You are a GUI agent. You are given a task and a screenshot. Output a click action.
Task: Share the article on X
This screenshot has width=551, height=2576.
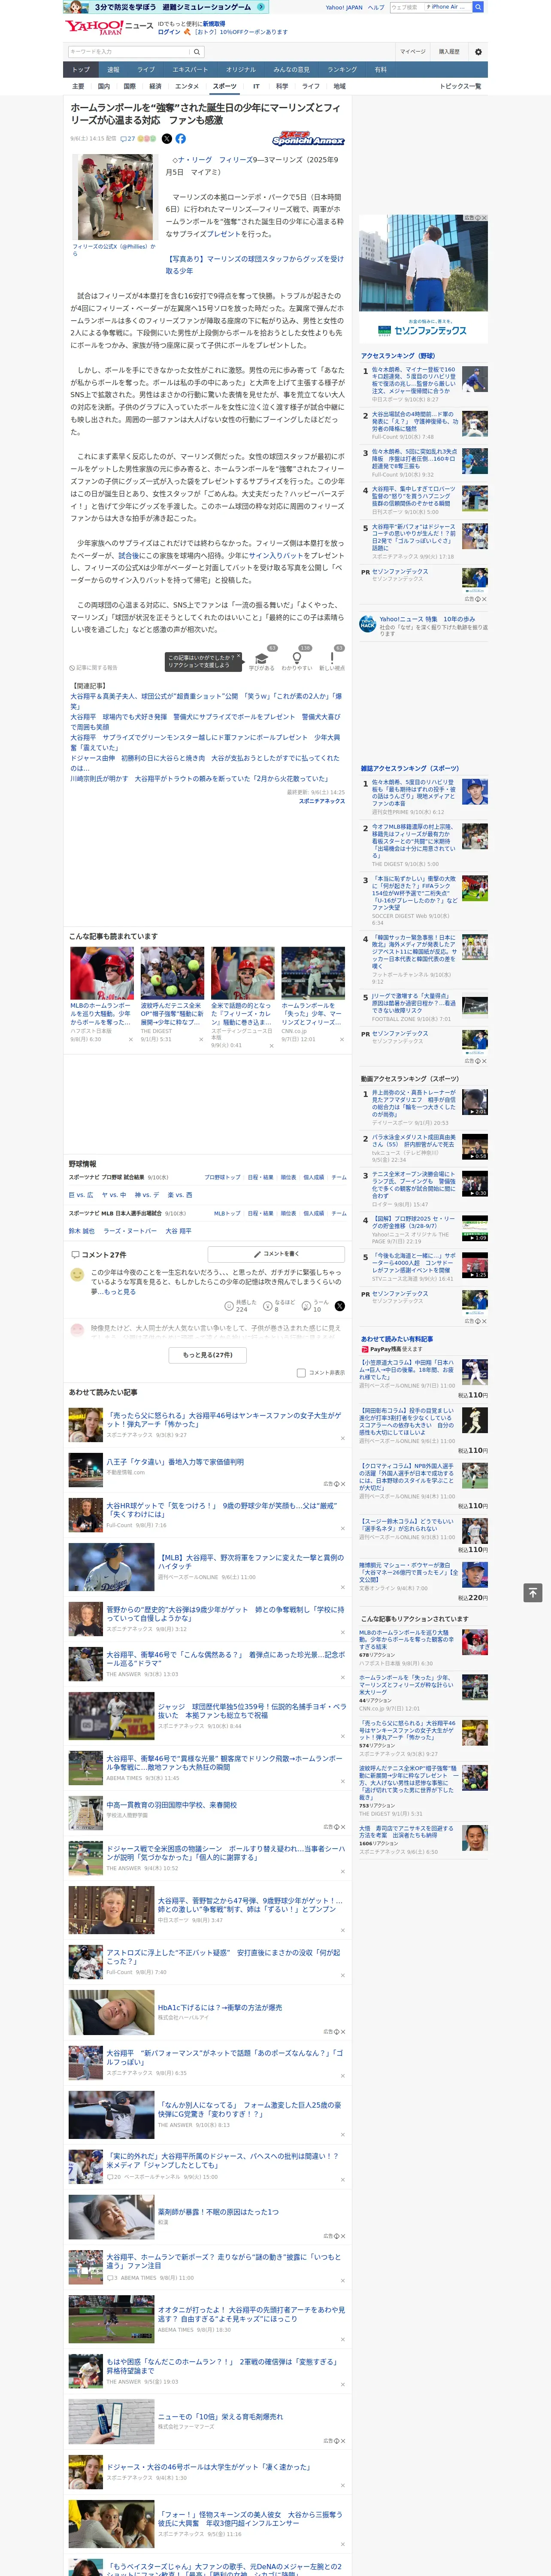pos(167,139)
